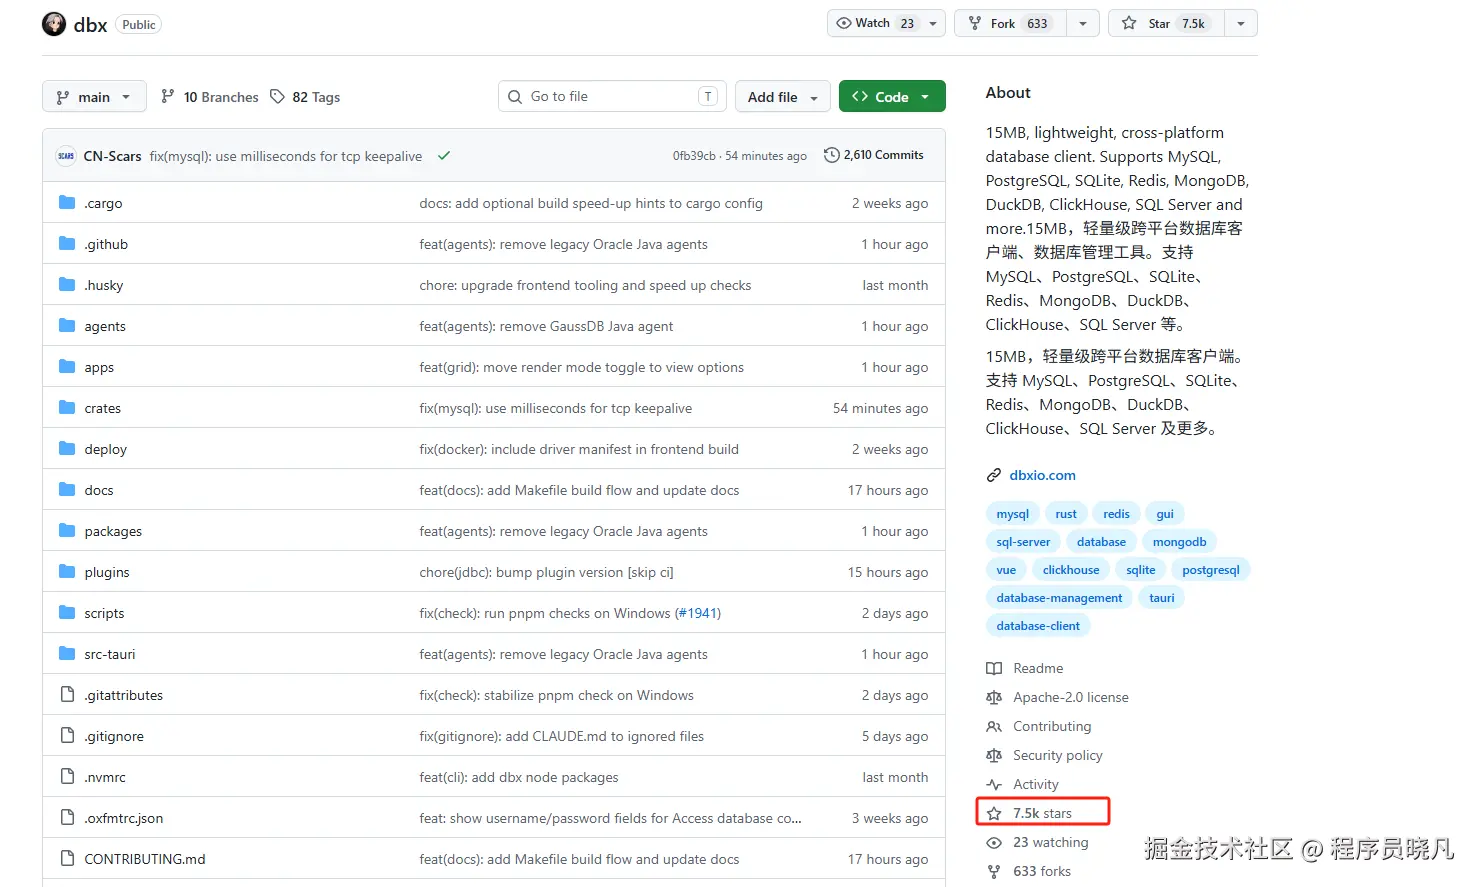Expand the Add file dropdown
The width and height of the screenshot is (1479, 887).
pos(782,97)
